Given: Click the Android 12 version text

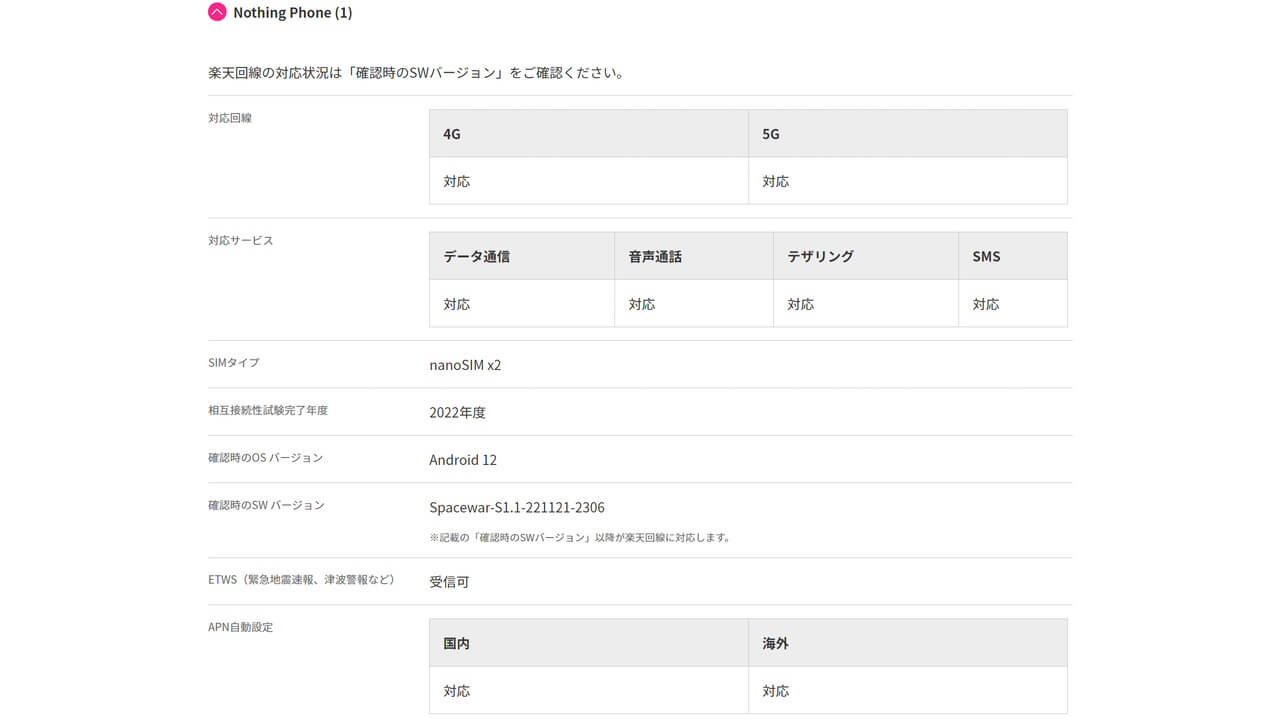Looking at the screenshot, I should point(463,460).
